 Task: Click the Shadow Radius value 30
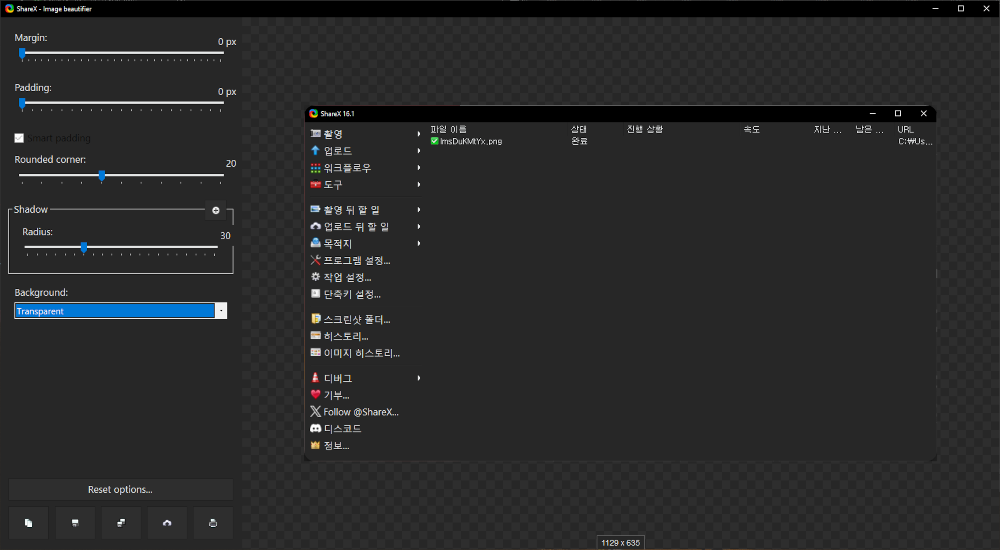225,236
